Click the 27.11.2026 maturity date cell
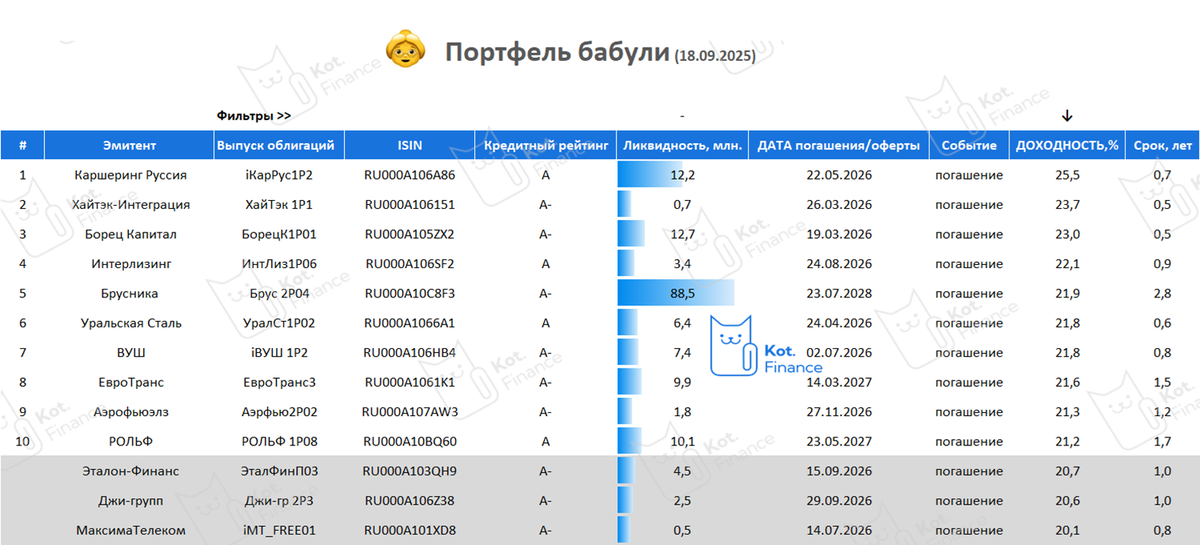 (839, 412)
